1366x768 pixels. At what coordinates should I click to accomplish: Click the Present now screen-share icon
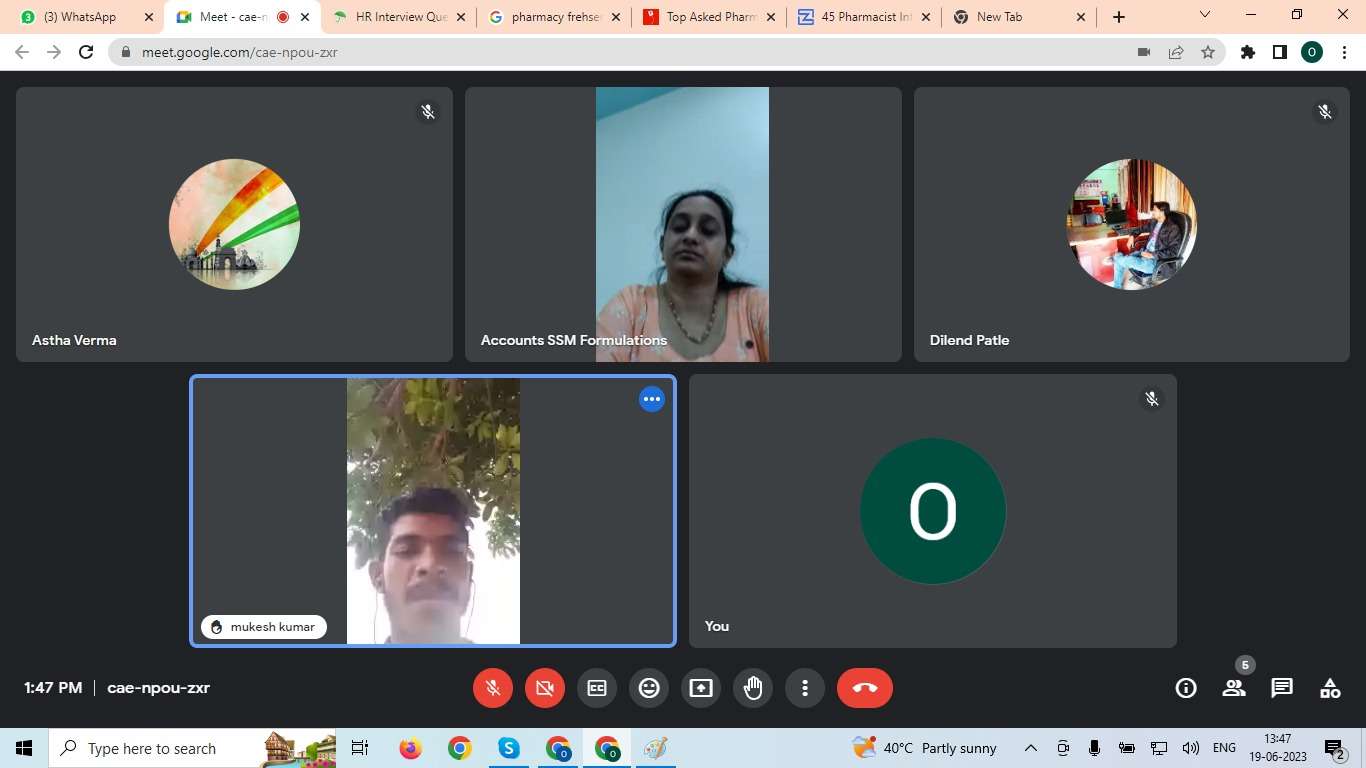[701, 688]
